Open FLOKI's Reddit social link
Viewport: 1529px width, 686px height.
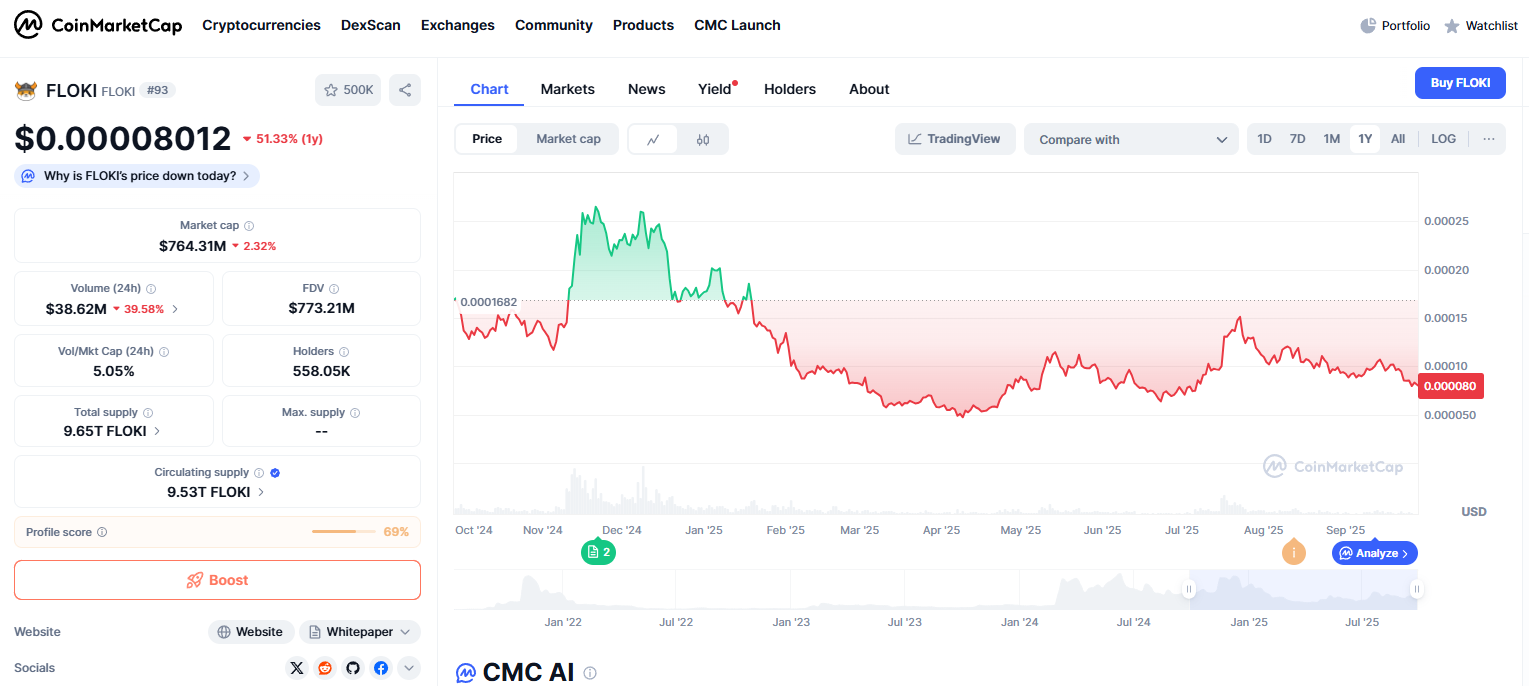pyautogui.click(x=324, y=668)
